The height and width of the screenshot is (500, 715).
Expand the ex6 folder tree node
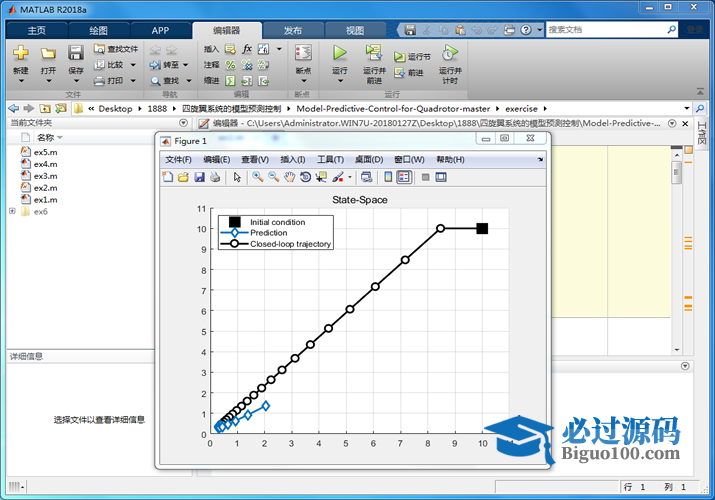click(12, 211)
